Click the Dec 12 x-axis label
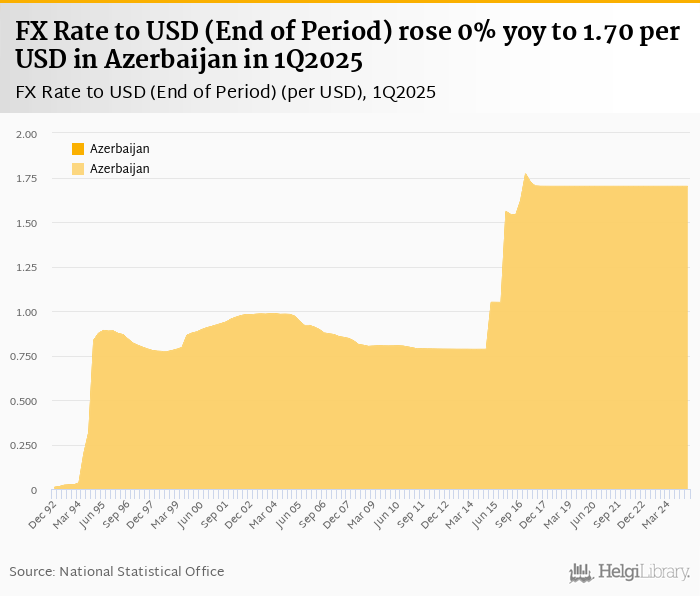This screenshot has height=596, width=700. point(436,511)
